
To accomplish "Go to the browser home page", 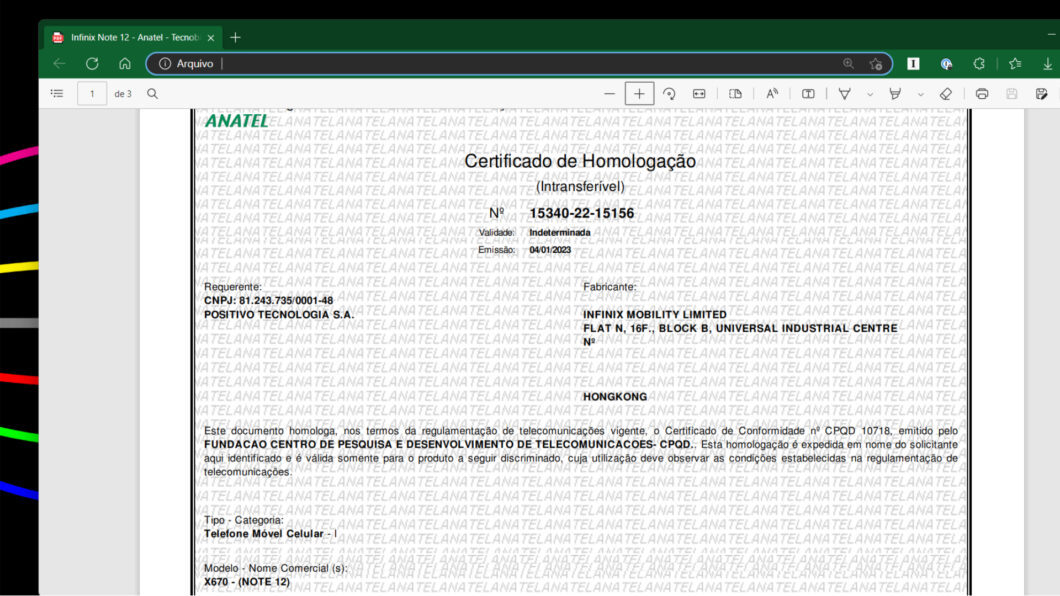I will click(124, 64).
